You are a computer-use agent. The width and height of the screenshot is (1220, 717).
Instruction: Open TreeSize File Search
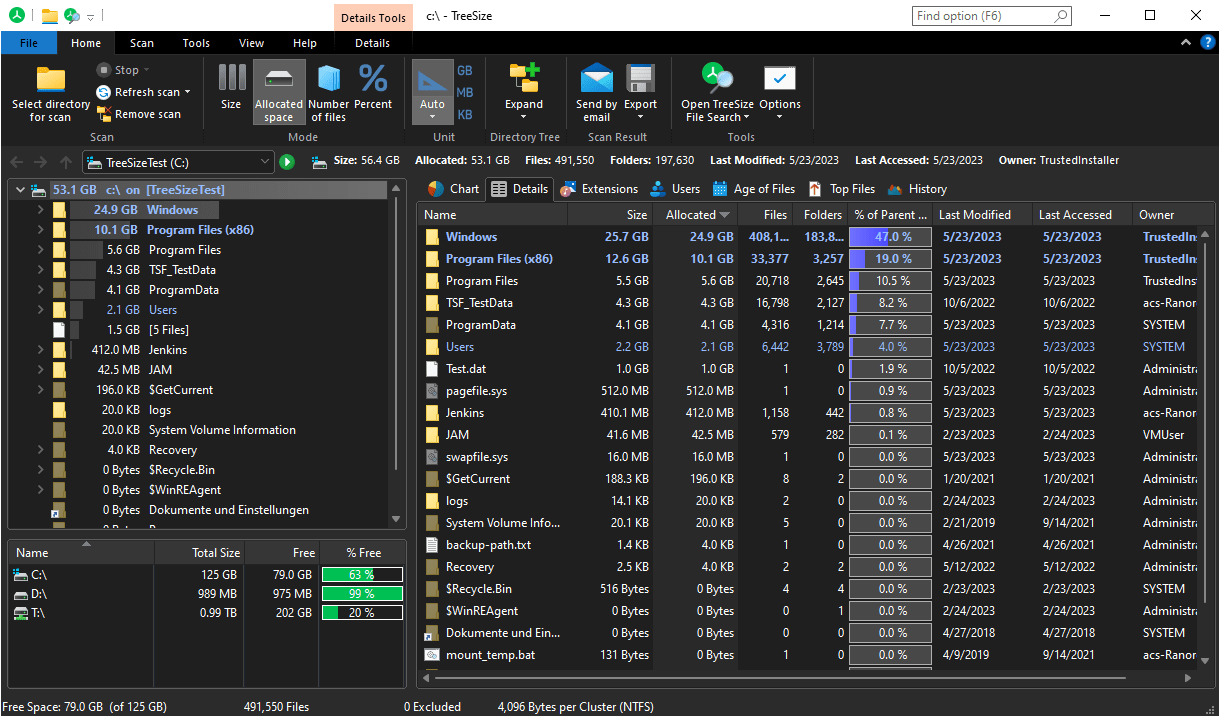(718, 92)
